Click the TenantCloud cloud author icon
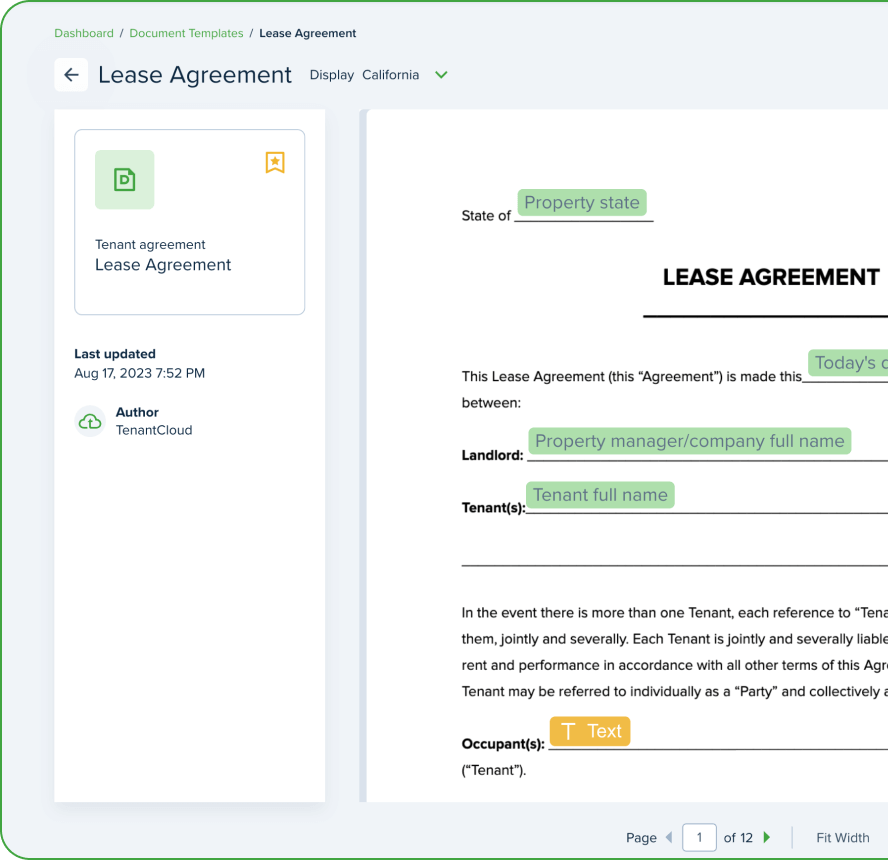 (x=90, y=421)
